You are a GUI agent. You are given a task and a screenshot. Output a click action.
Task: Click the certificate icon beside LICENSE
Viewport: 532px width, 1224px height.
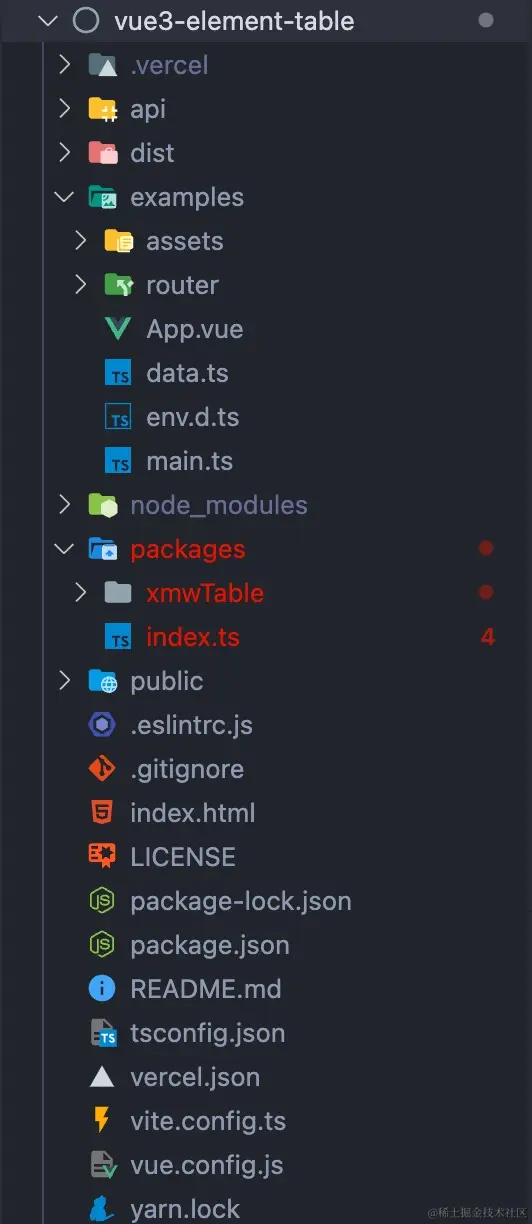(102, 857)
